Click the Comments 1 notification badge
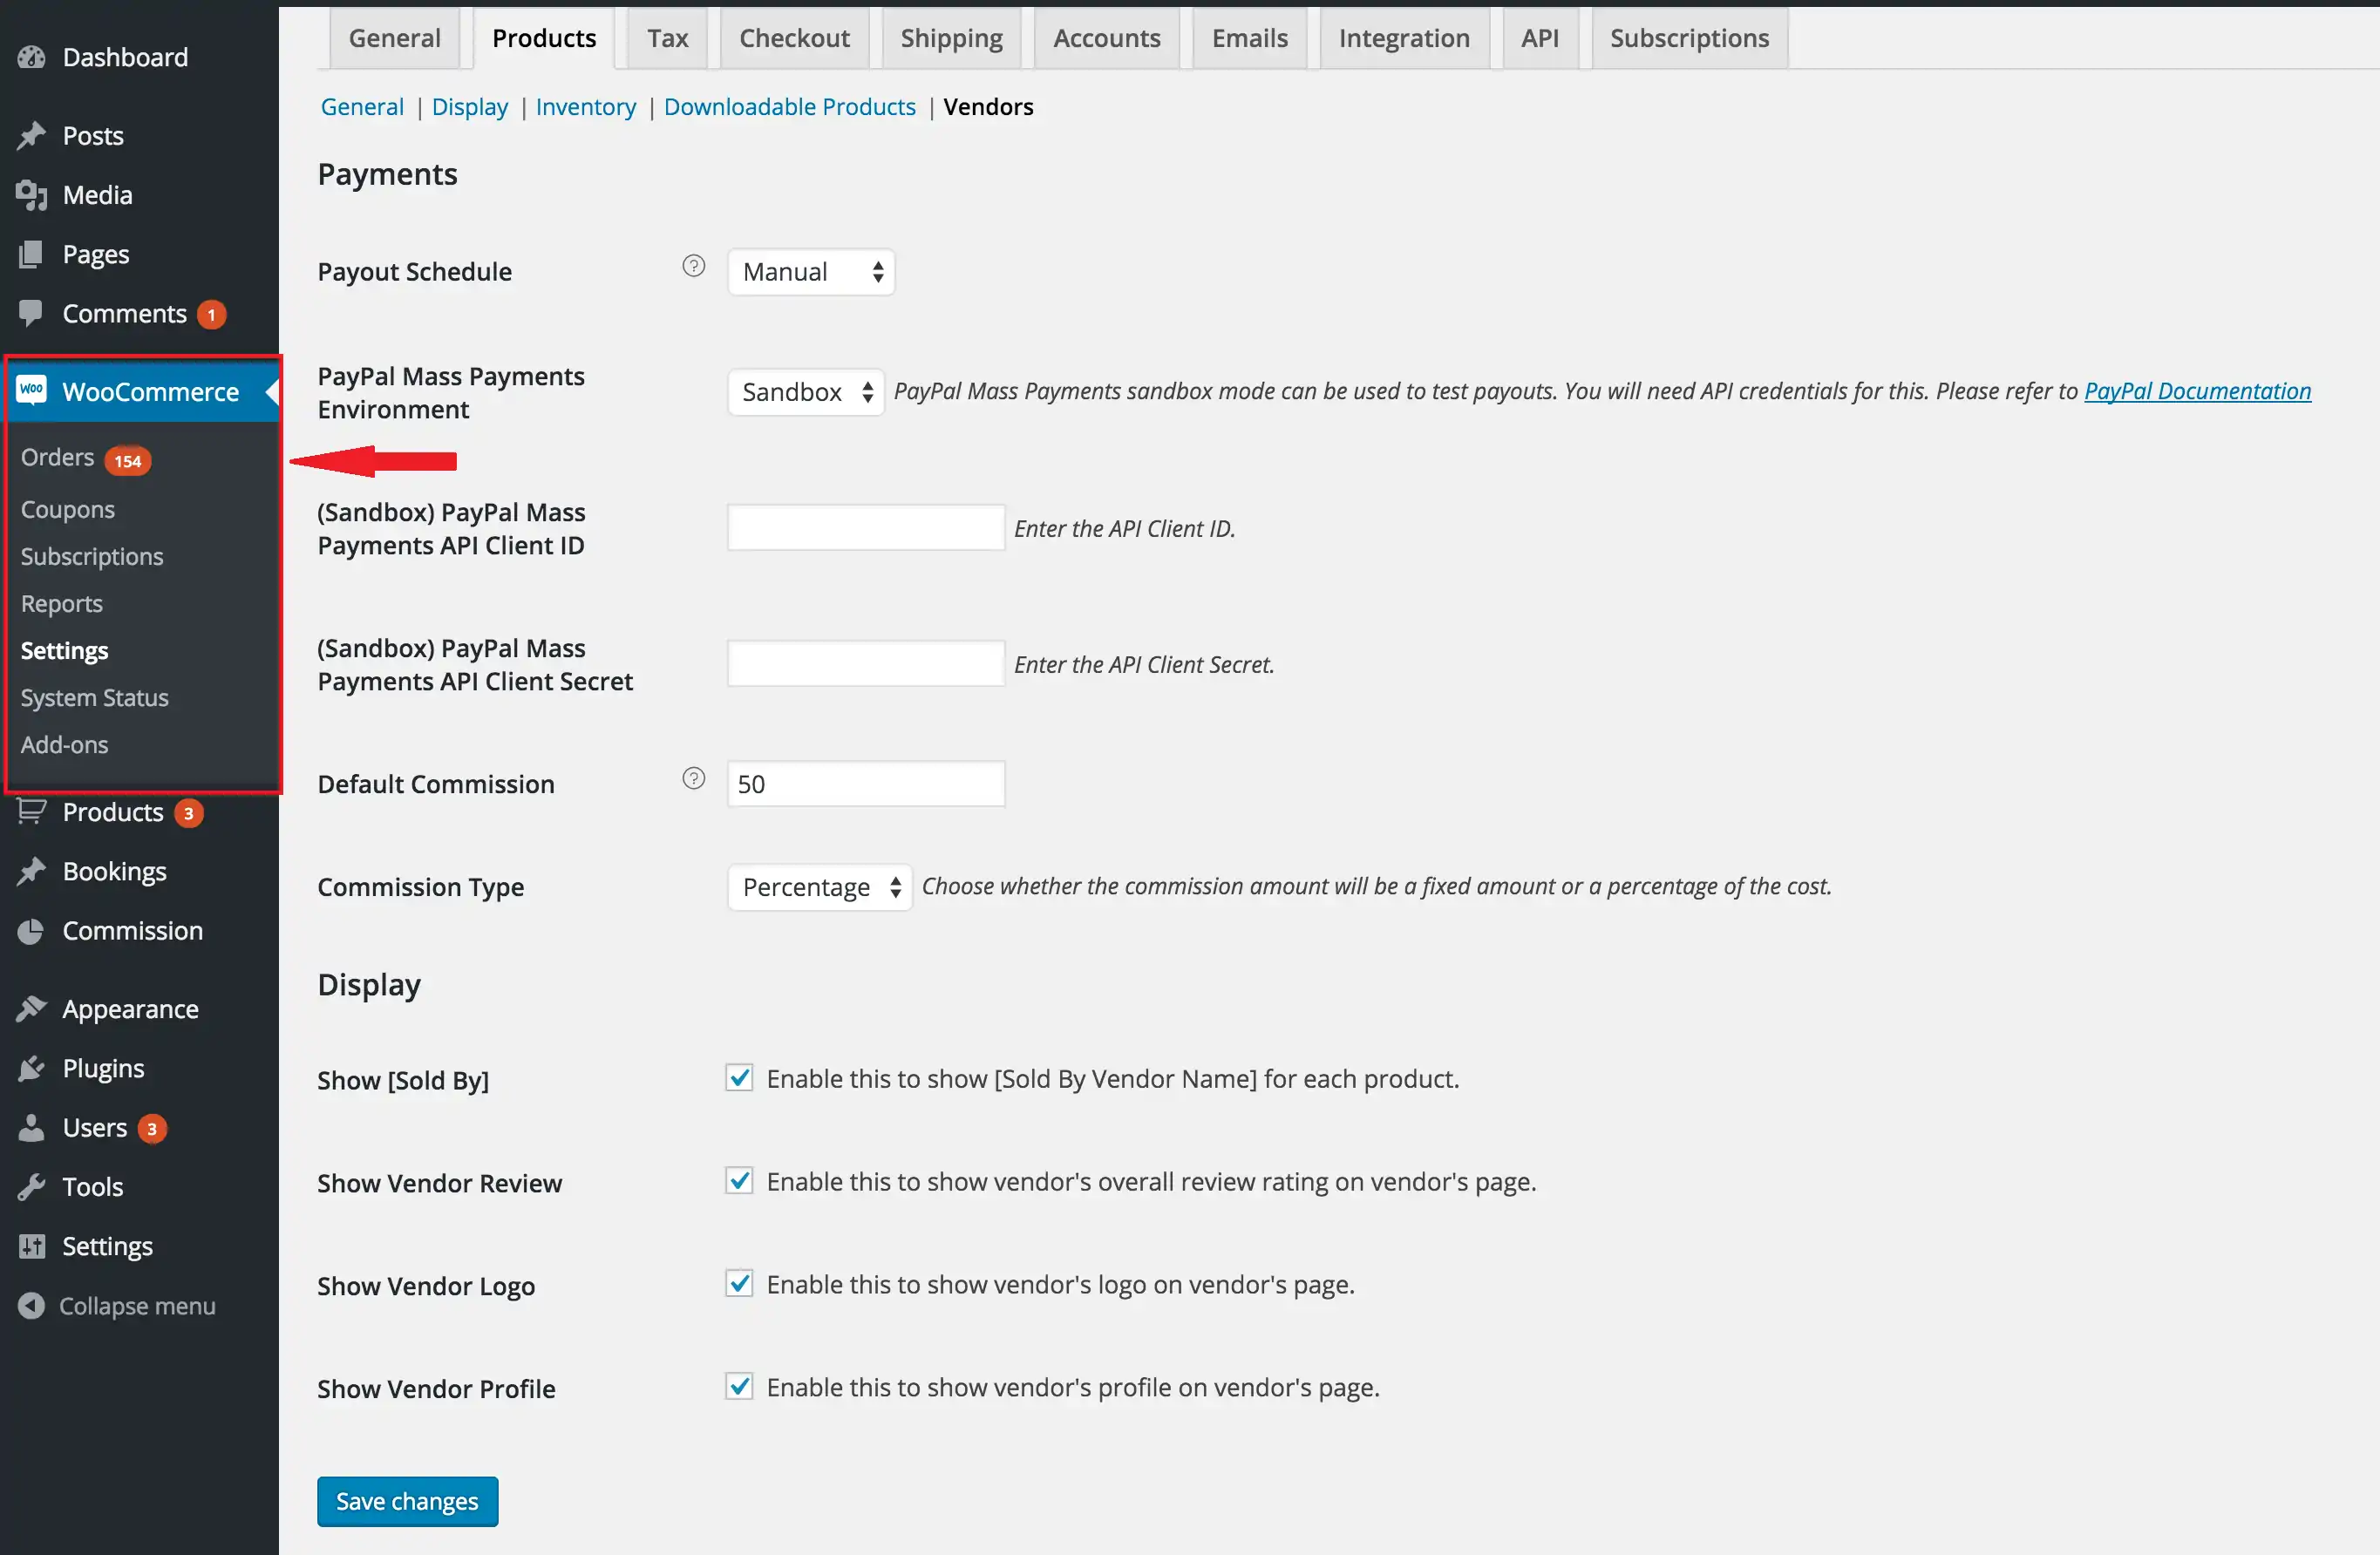Image resolution: width=2380 pixels, height=1555 pixels. tap(211, 314)
